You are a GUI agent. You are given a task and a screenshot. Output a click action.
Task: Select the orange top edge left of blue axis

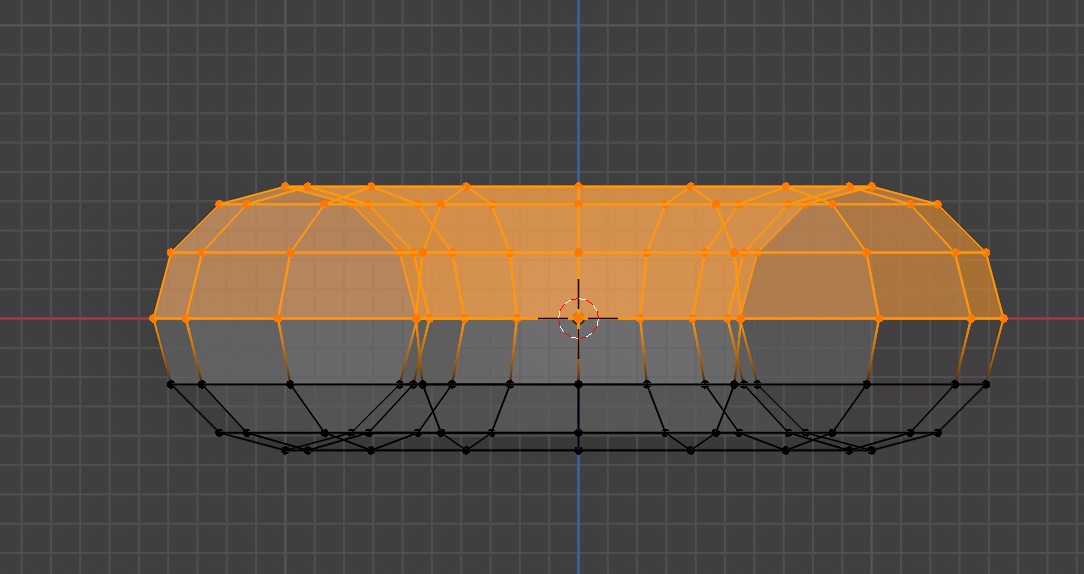point(520,187)
